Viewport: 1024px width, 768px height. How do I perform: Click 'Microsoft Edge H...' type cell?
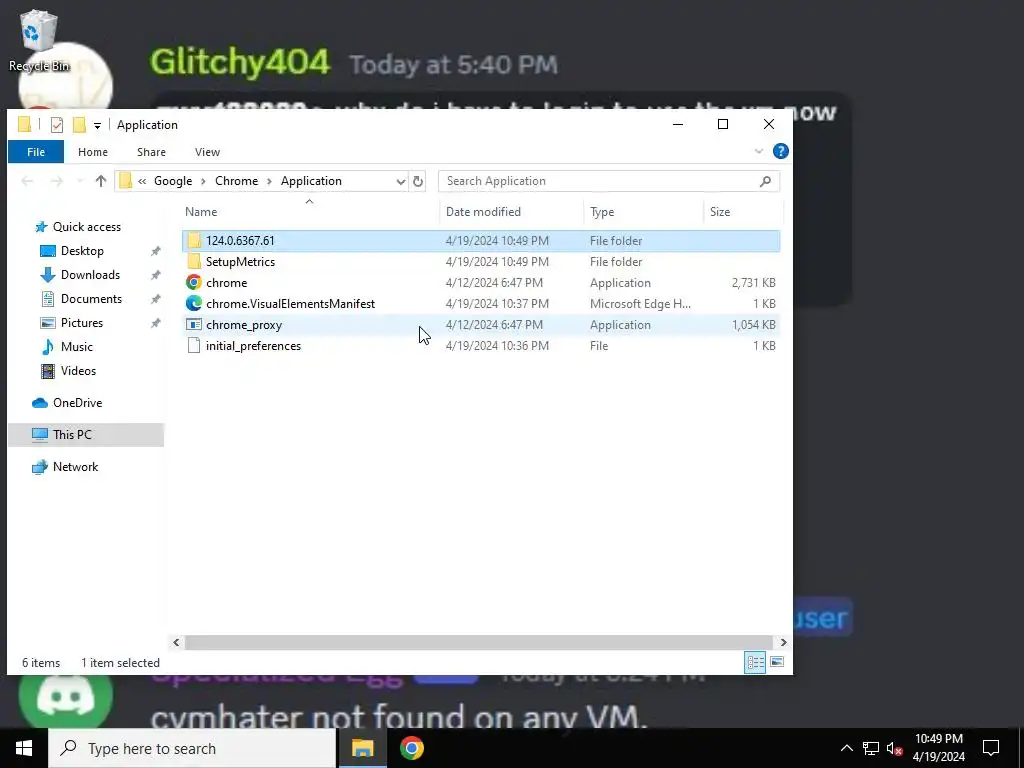coord(640,304)
